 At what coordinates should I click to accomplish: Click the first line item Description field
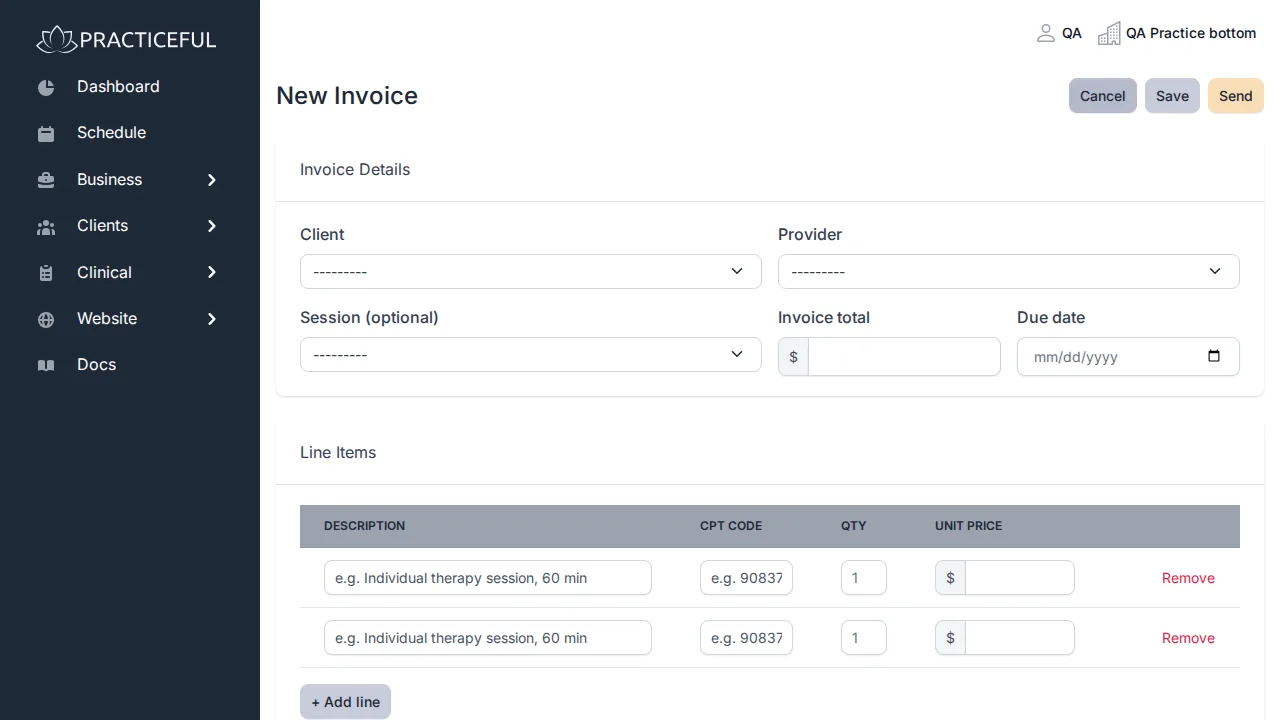point(488,578)
